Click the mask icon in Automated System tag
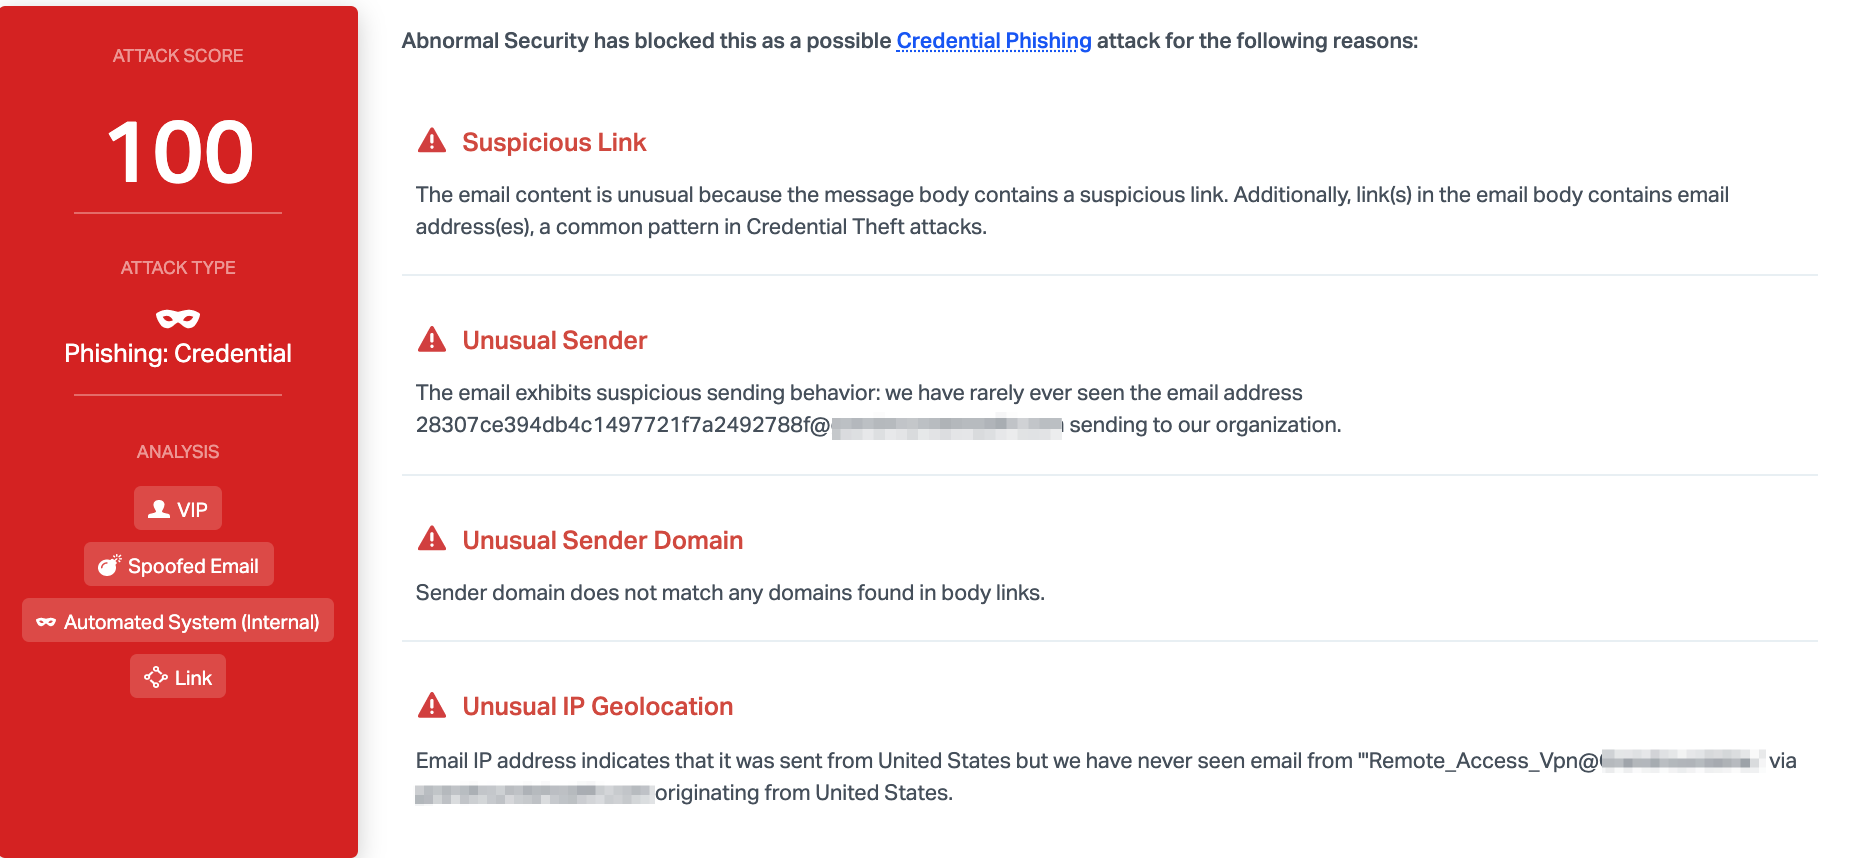The width and height of the screenshot is (1858, 858). (46, 622)
